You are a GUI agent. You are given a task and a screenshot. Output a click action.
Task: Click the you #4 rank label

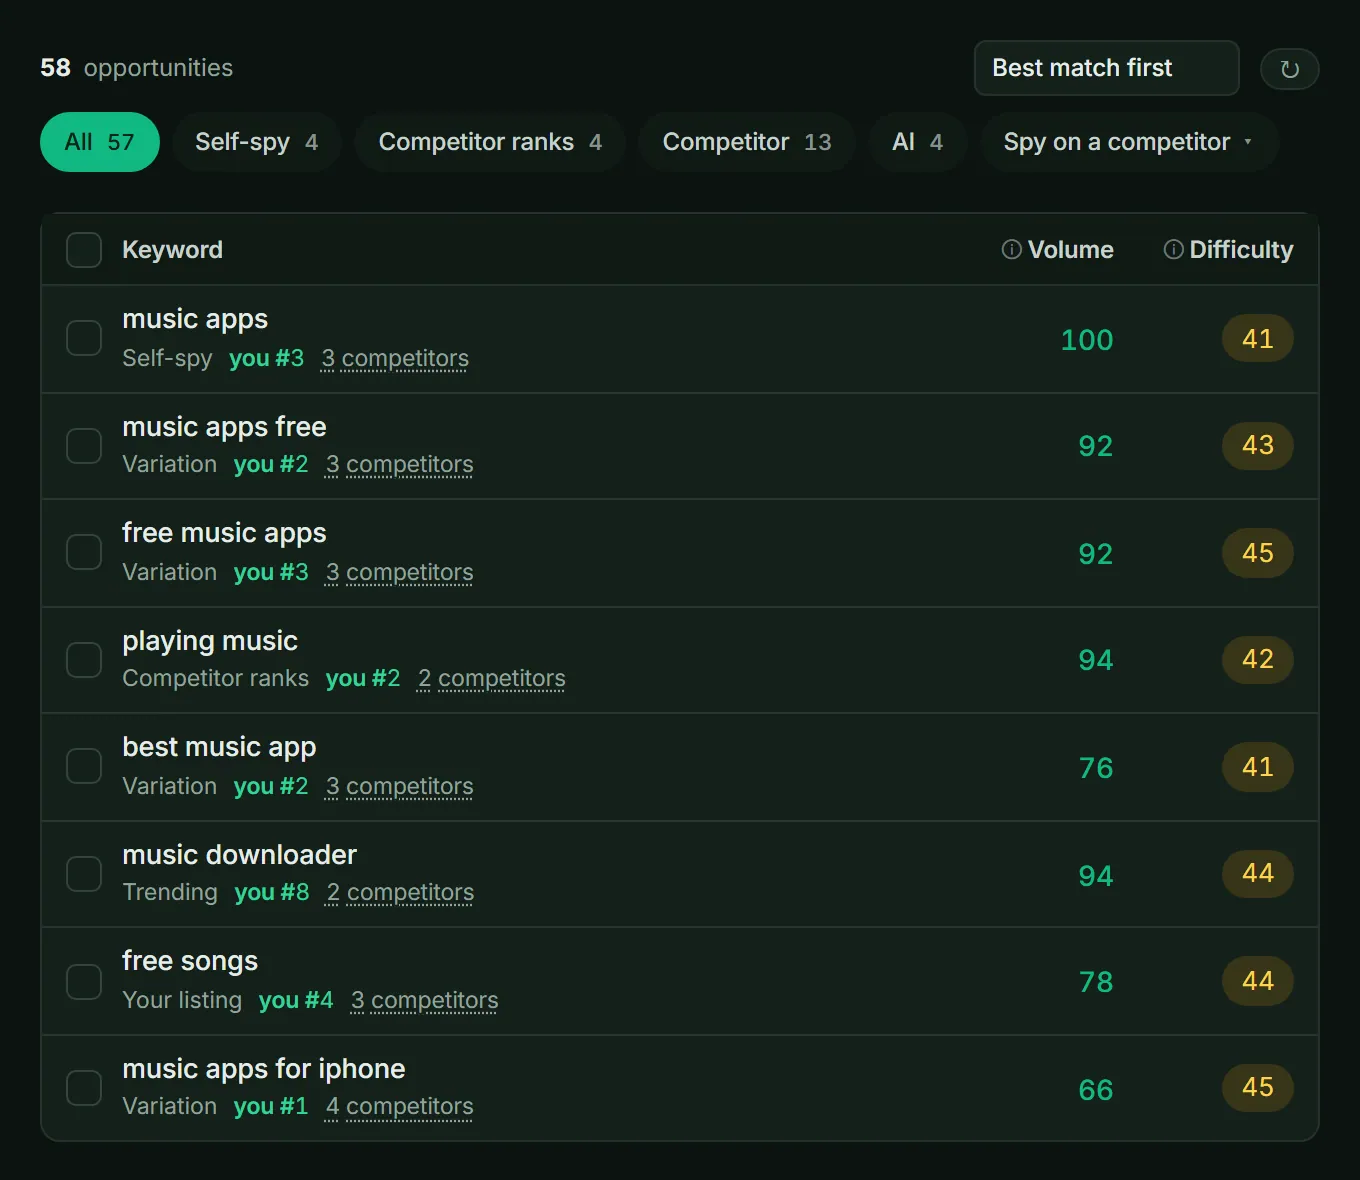(296, 1000)
